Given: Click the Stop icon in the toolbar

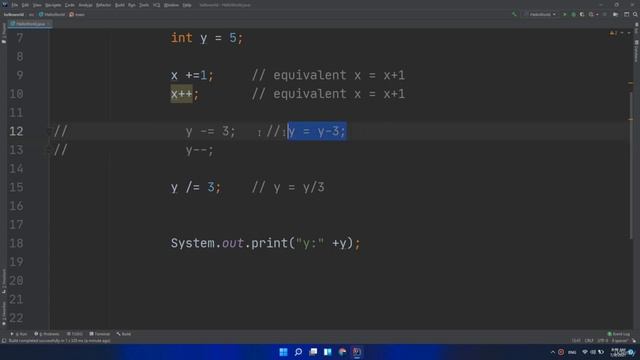Looking at the screenshot, I should [x=605, y=14].
